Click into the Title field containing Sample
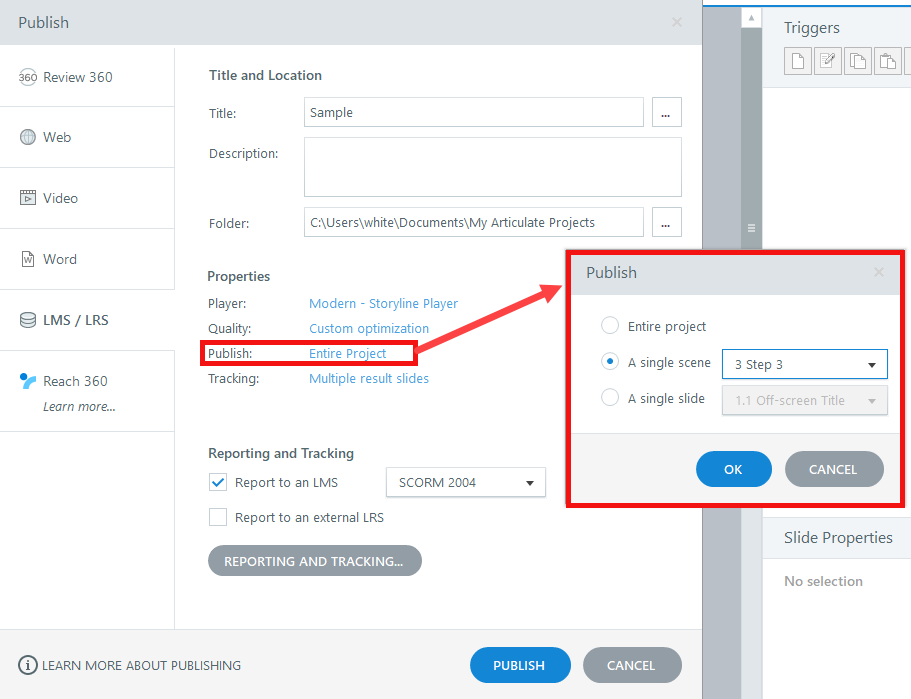 point(474,112)
